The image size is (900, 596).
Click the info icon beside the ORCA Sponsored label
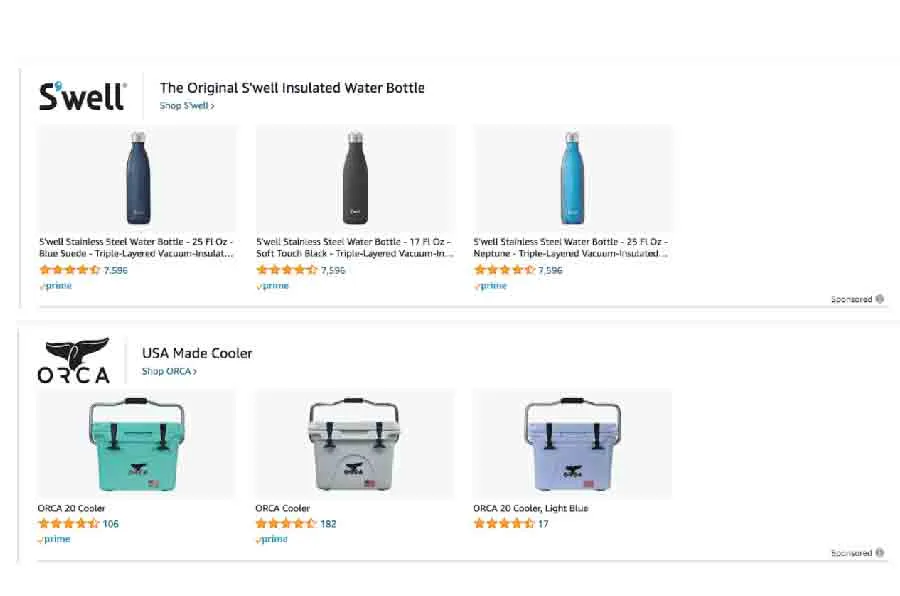880,553
